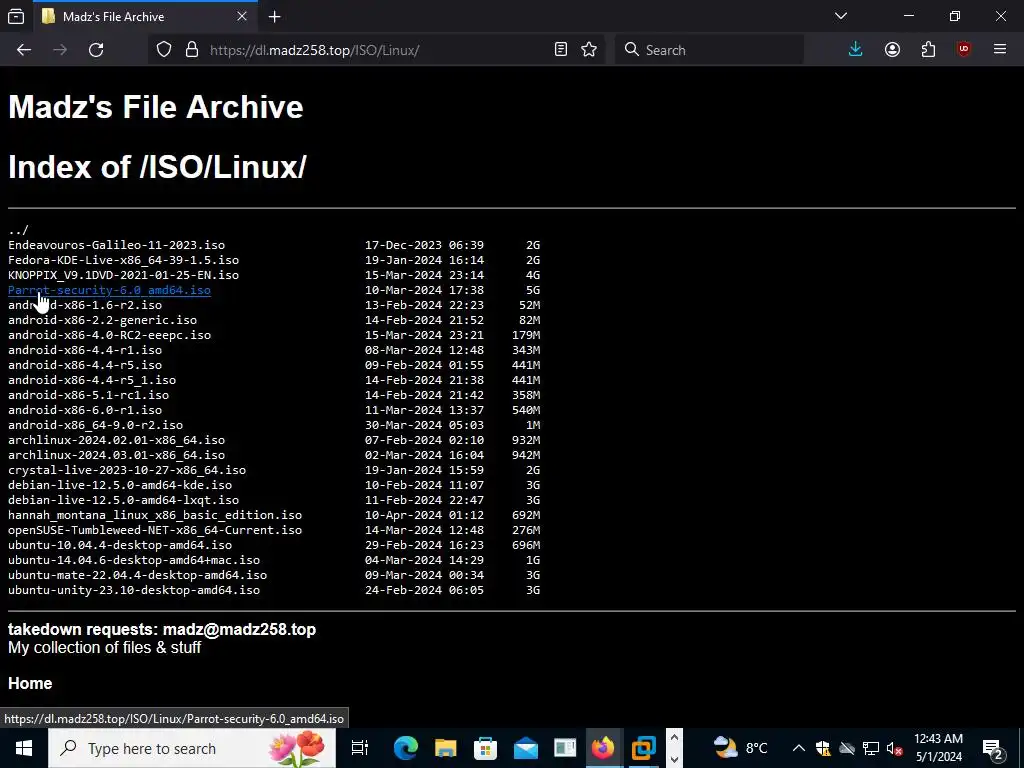The image size is (1024, 768).
Task: Open the Extensions panel
Action: tap(928, 50)
